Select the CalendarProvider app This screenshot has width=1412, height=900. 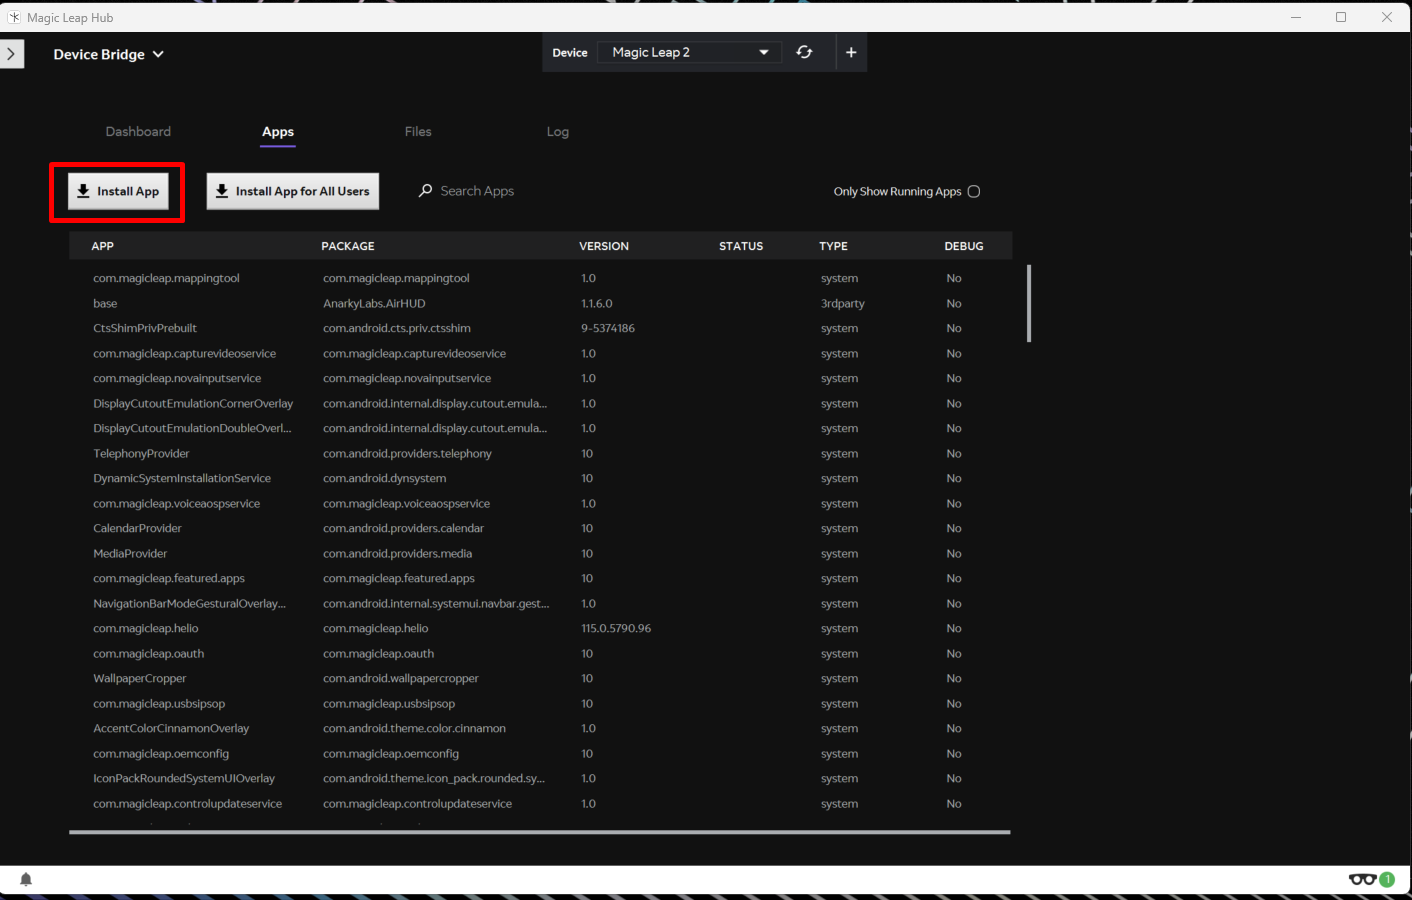tap(137, 528)
